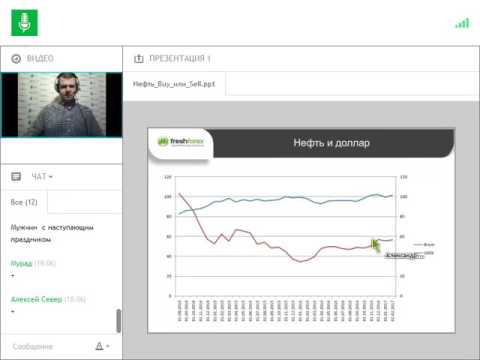Image resolution: width=480 pixels, height=360 pixels.
Task: Click the chat scrollbar thumb
Action: (x=118, y=321)
